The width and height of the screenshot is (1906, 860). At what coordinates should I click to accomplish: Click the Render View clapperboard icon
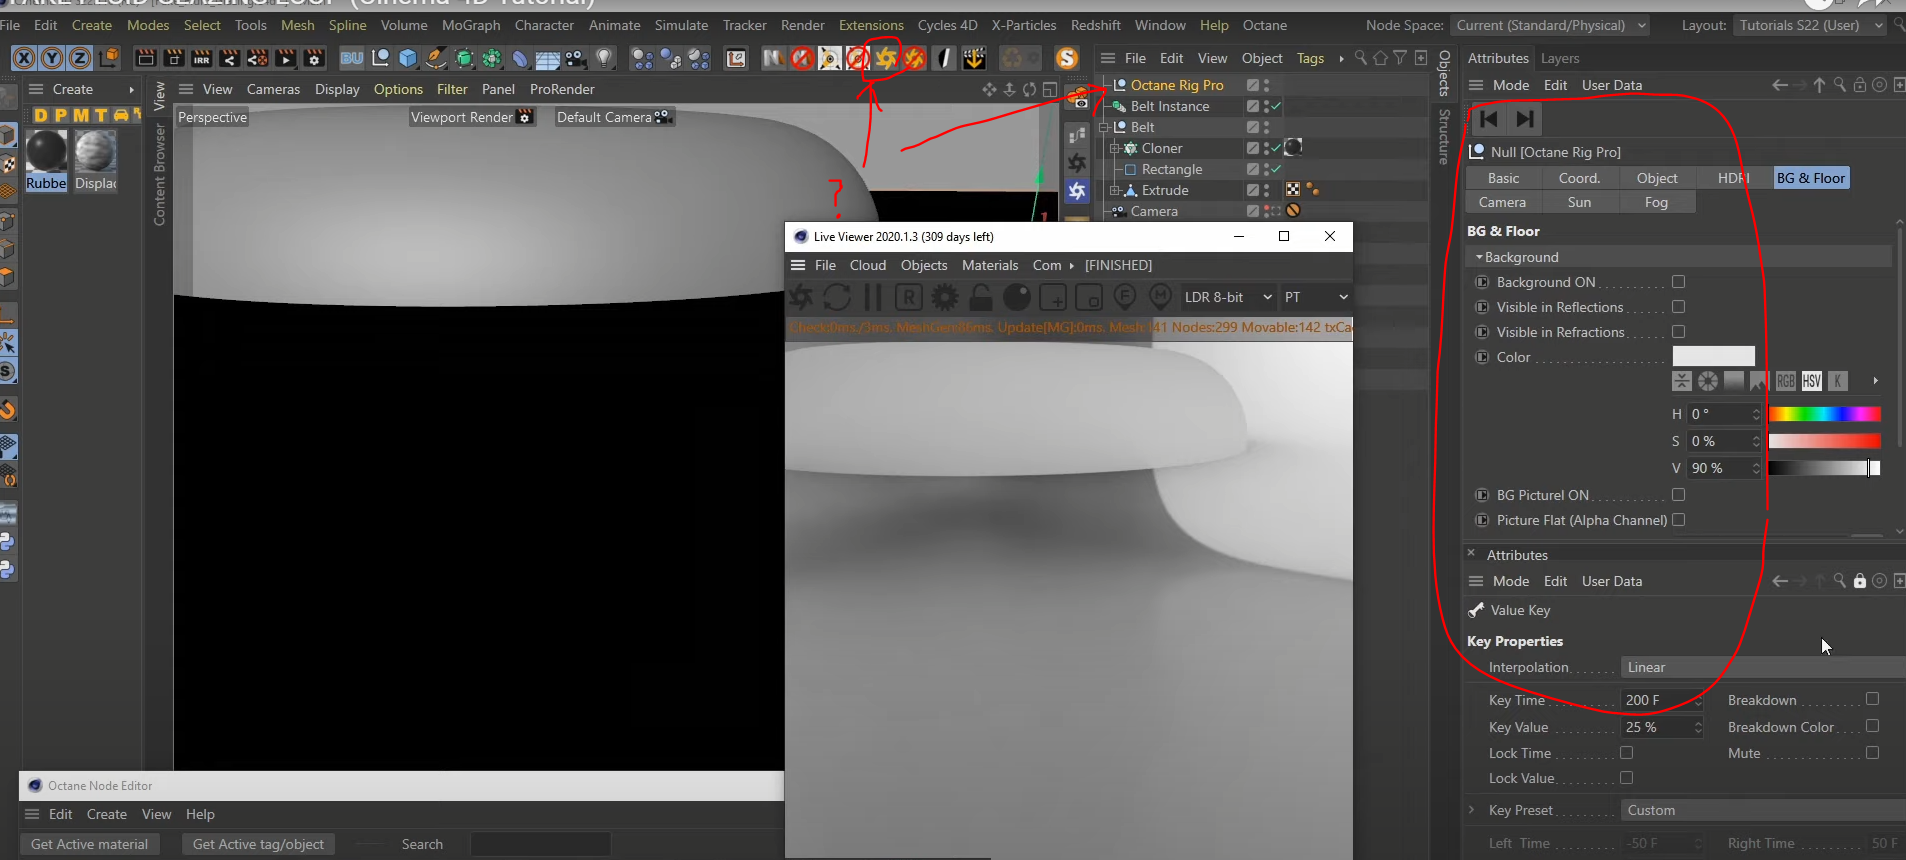pos(145,59)
